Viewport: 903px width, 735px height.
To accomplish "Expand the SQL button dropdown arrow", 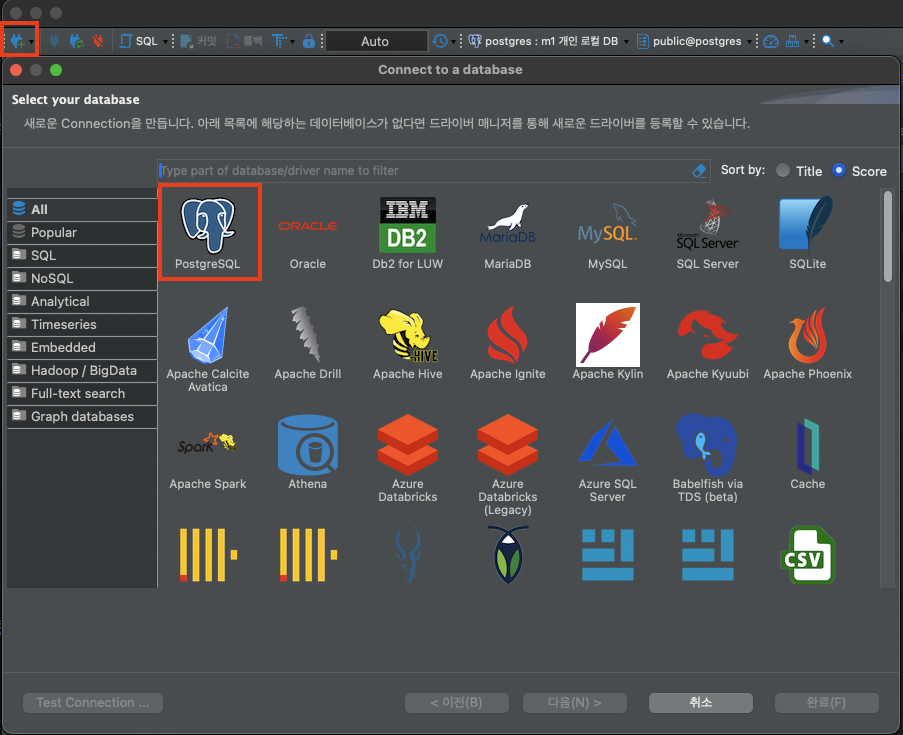I will [165, 41].
